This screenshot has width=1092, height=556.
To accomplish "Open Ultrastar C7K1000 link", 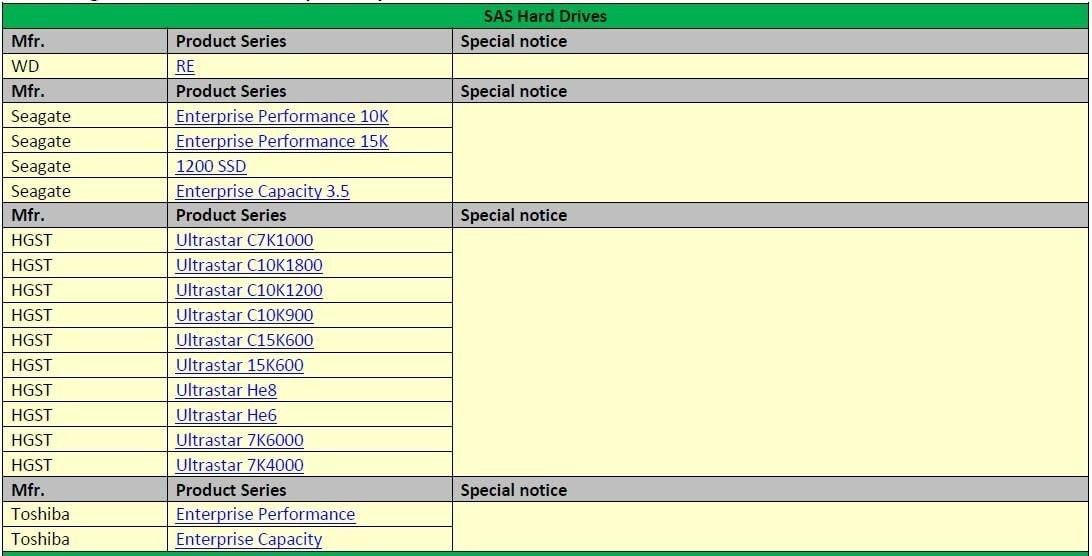I will click(244, 240).
